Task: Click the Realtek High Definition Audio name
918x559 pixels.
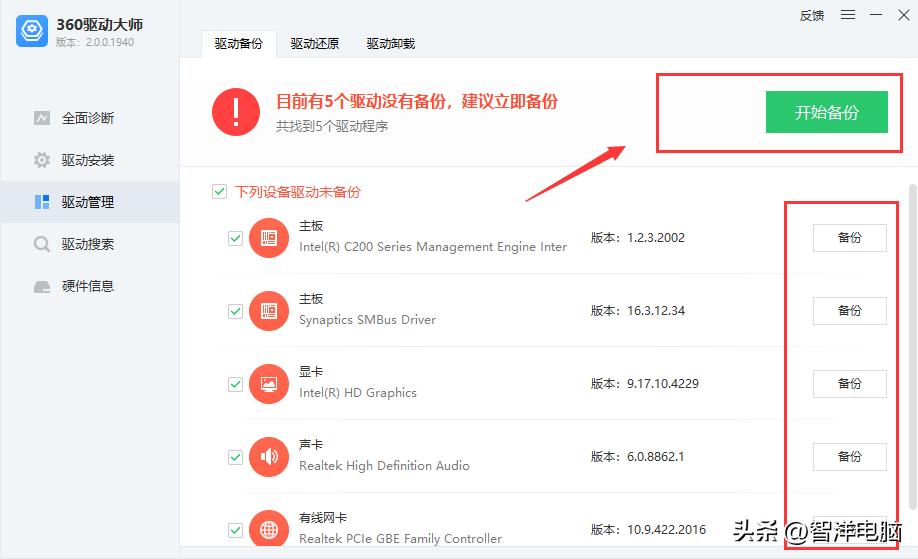Action: 384,466
